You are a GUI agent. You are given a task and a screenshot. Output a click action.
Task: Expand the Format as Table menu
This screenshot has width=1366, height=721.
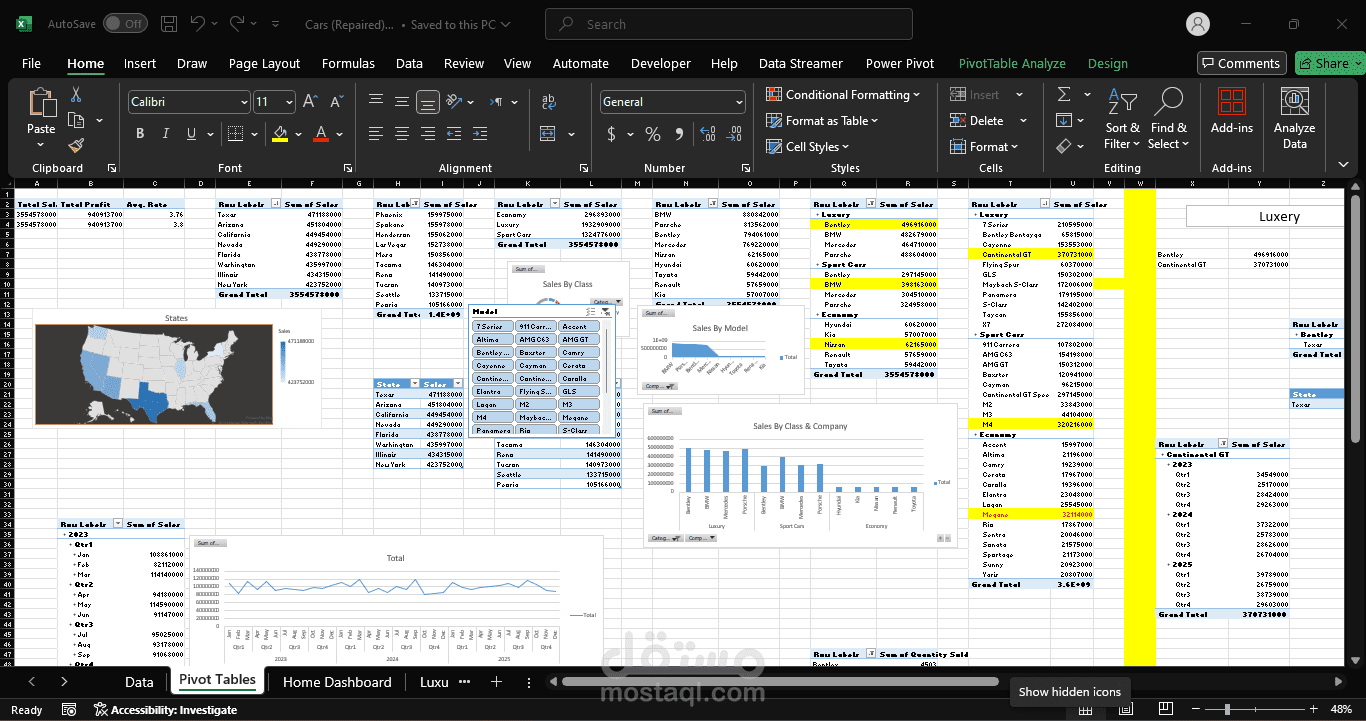pos(822,121)
